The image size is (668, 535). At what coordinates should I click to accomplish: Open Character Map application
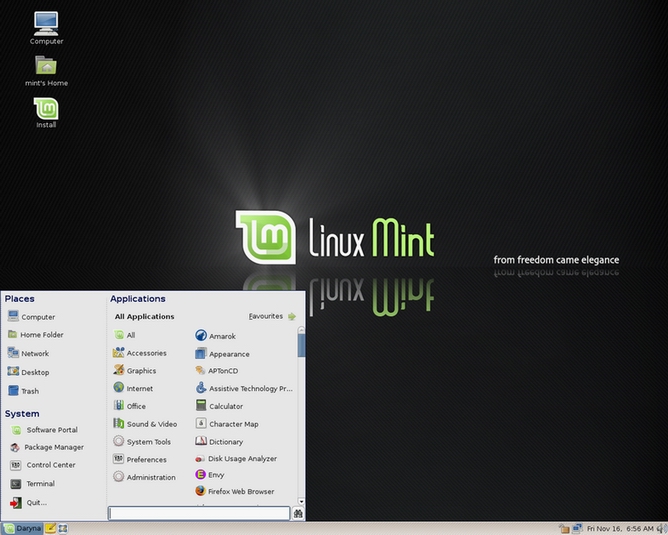pyautogui.click(x=227, y=424)
